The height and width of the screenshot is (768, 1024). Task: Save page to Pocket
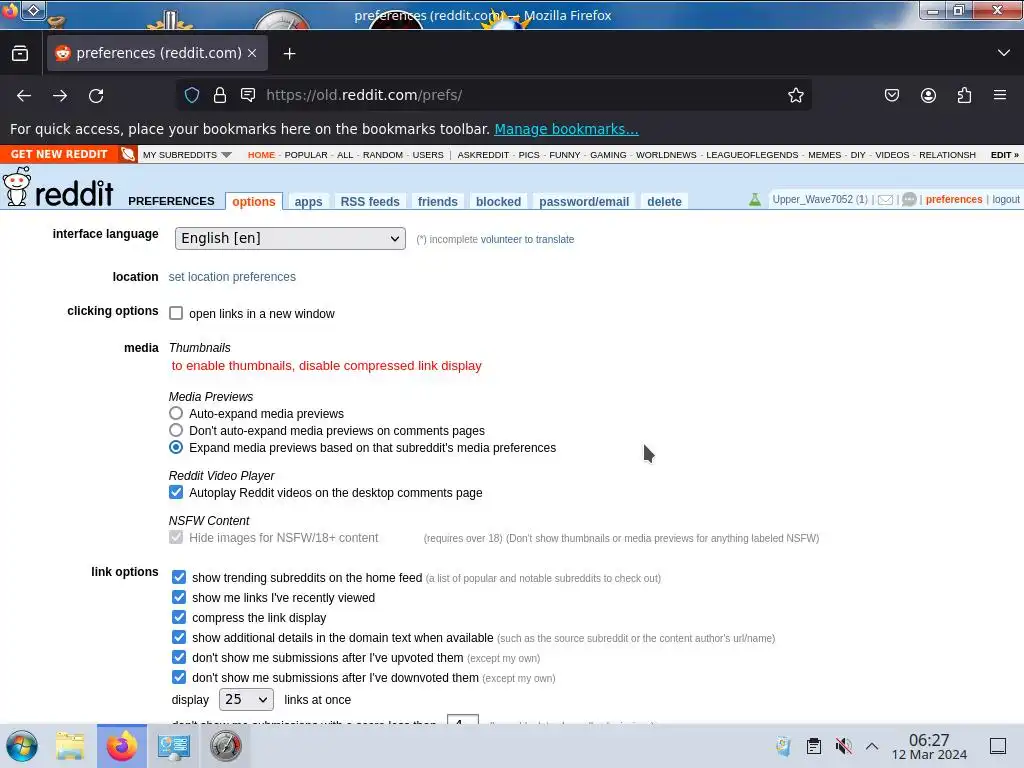(x=891, y=95)
